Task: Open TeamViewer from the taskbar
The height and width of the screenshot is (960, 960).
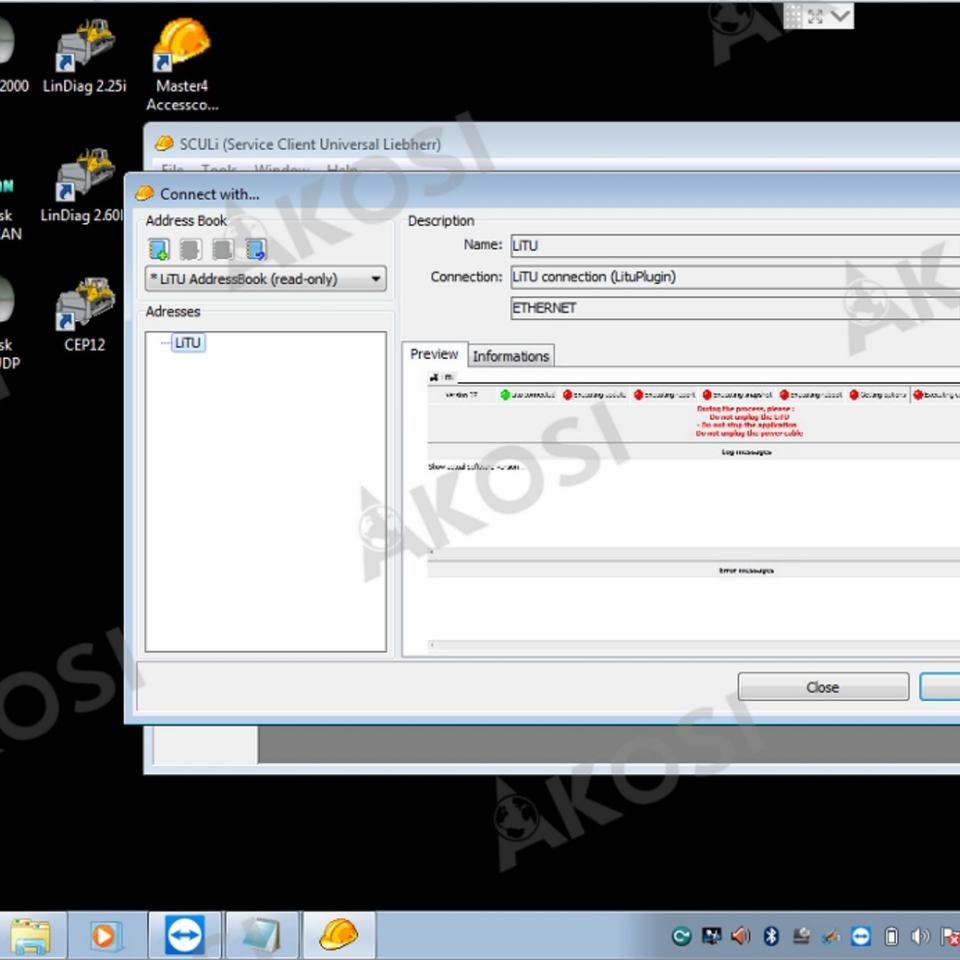Action: [x=185, y=935]
